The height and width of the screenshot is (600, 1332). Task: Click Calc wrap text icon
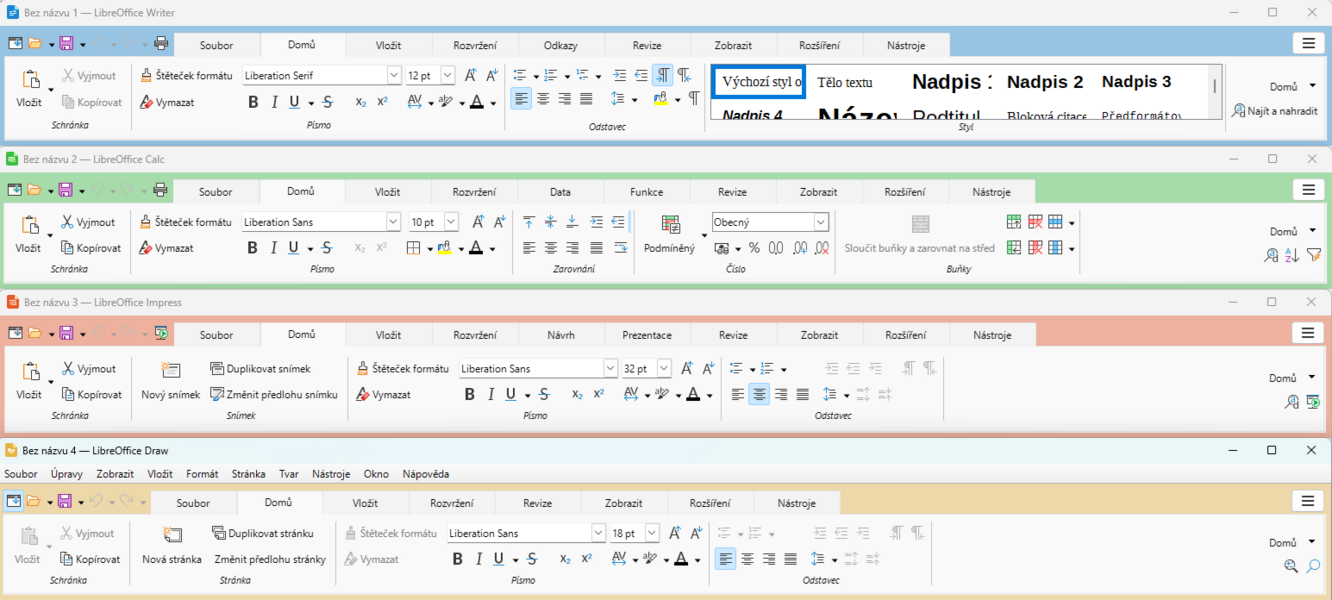(x=619, y=248)
